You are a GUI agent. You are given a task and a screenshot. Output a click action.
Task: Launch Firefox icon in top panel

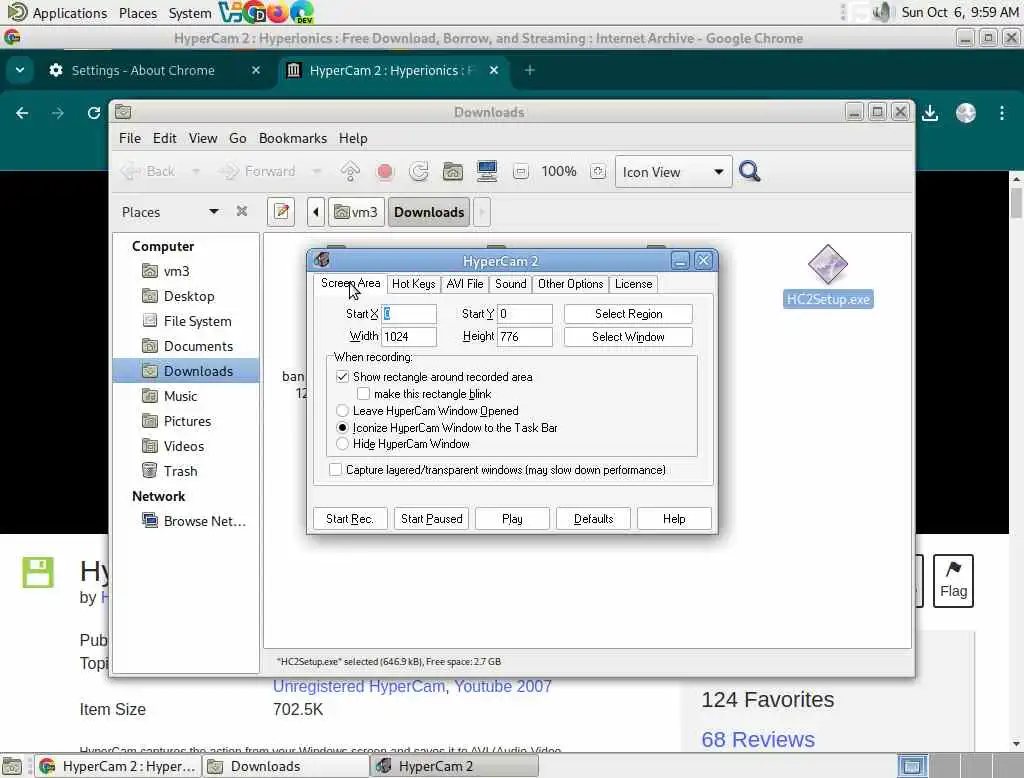click(278, 12)
